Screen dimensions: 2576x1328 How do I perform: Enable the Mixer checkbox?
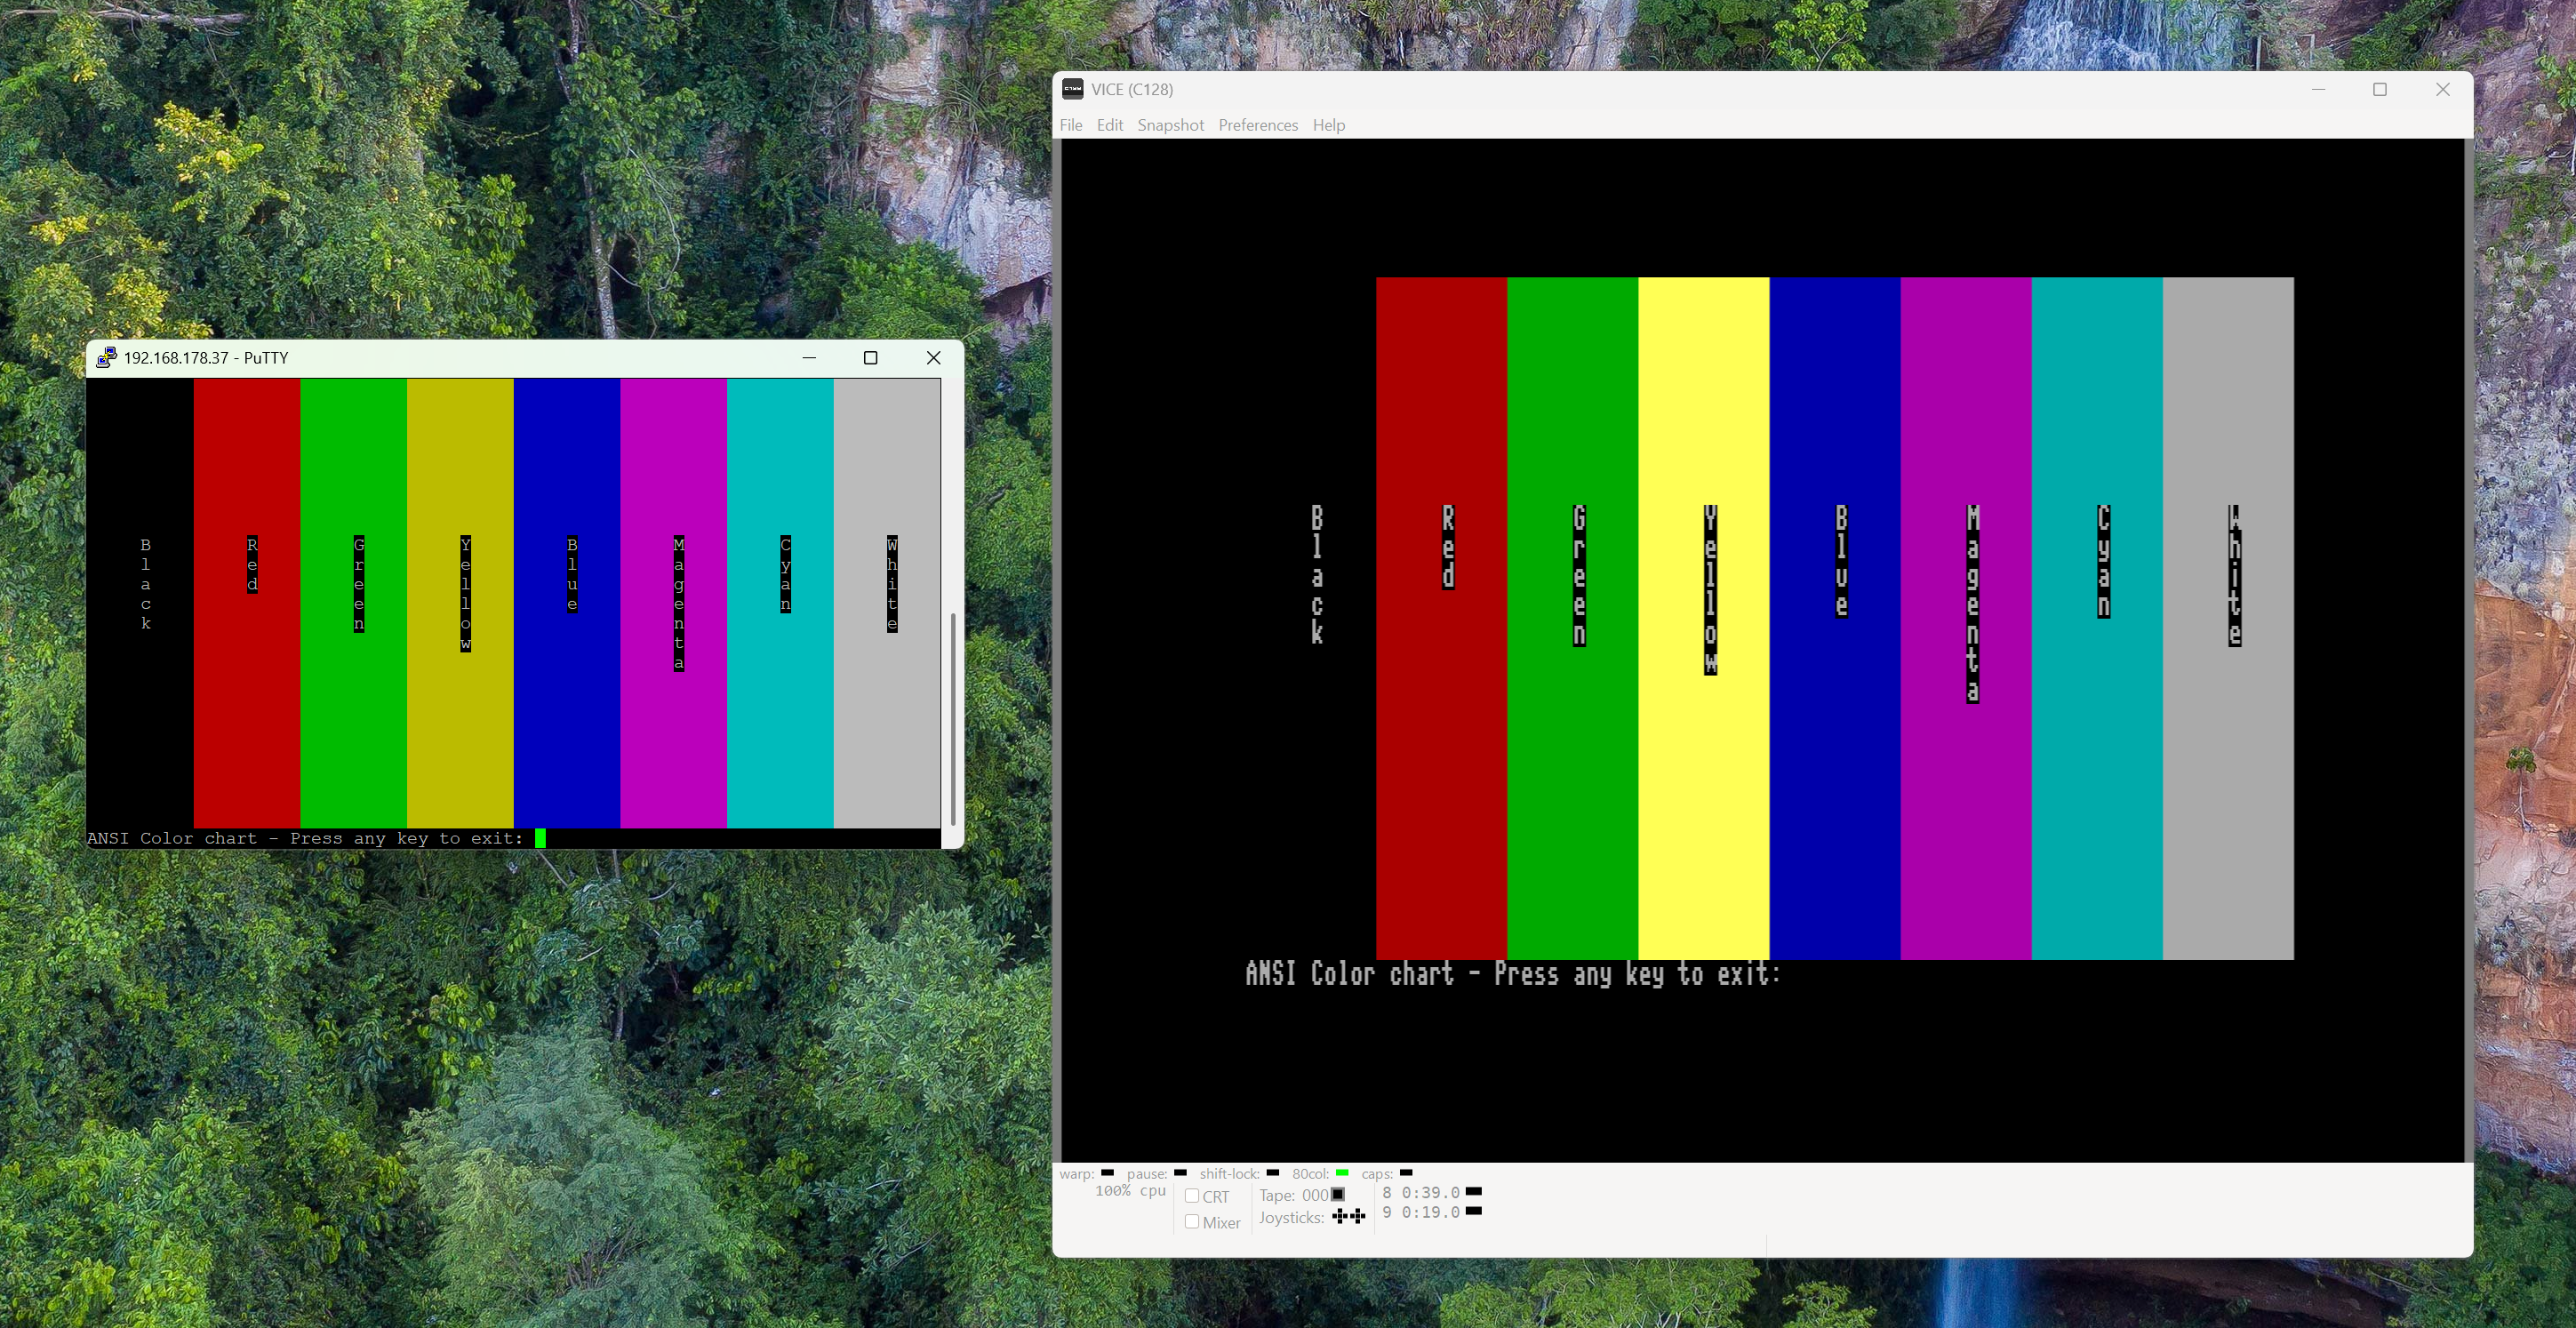pyautogui.click(x=1192, y=1221)
